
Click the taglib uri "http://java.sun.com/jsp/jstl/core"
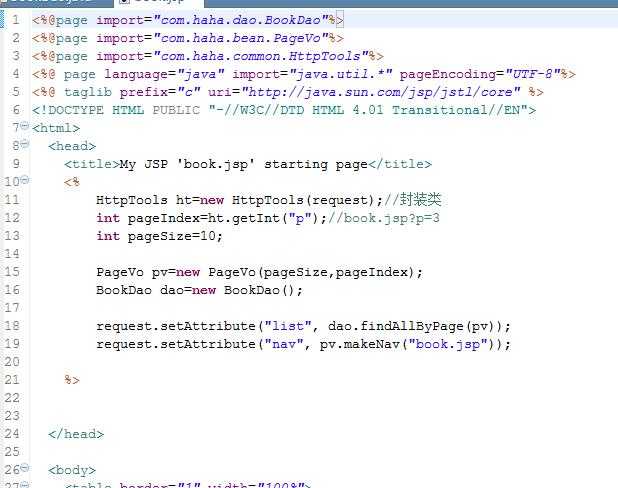coord(381,92)
